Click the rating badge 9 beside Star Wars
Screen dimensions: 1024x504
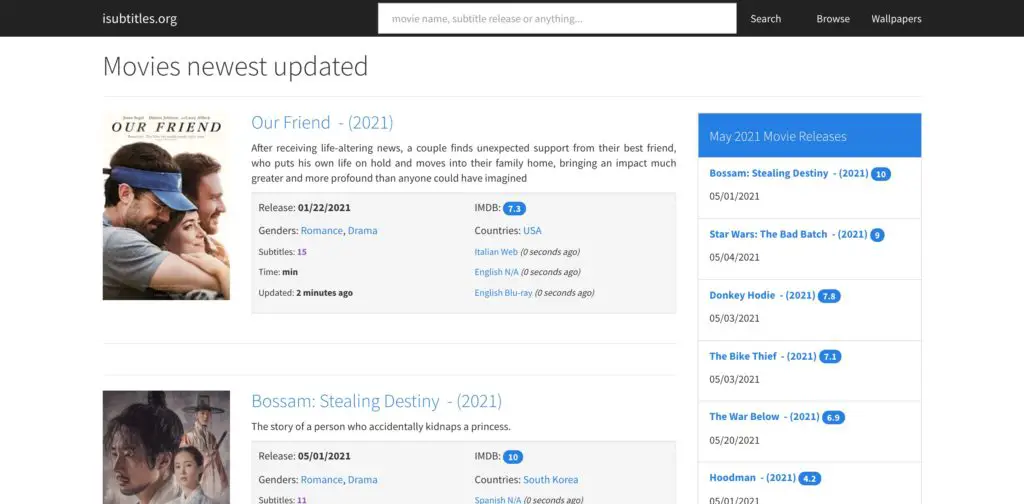coord(877,235)
